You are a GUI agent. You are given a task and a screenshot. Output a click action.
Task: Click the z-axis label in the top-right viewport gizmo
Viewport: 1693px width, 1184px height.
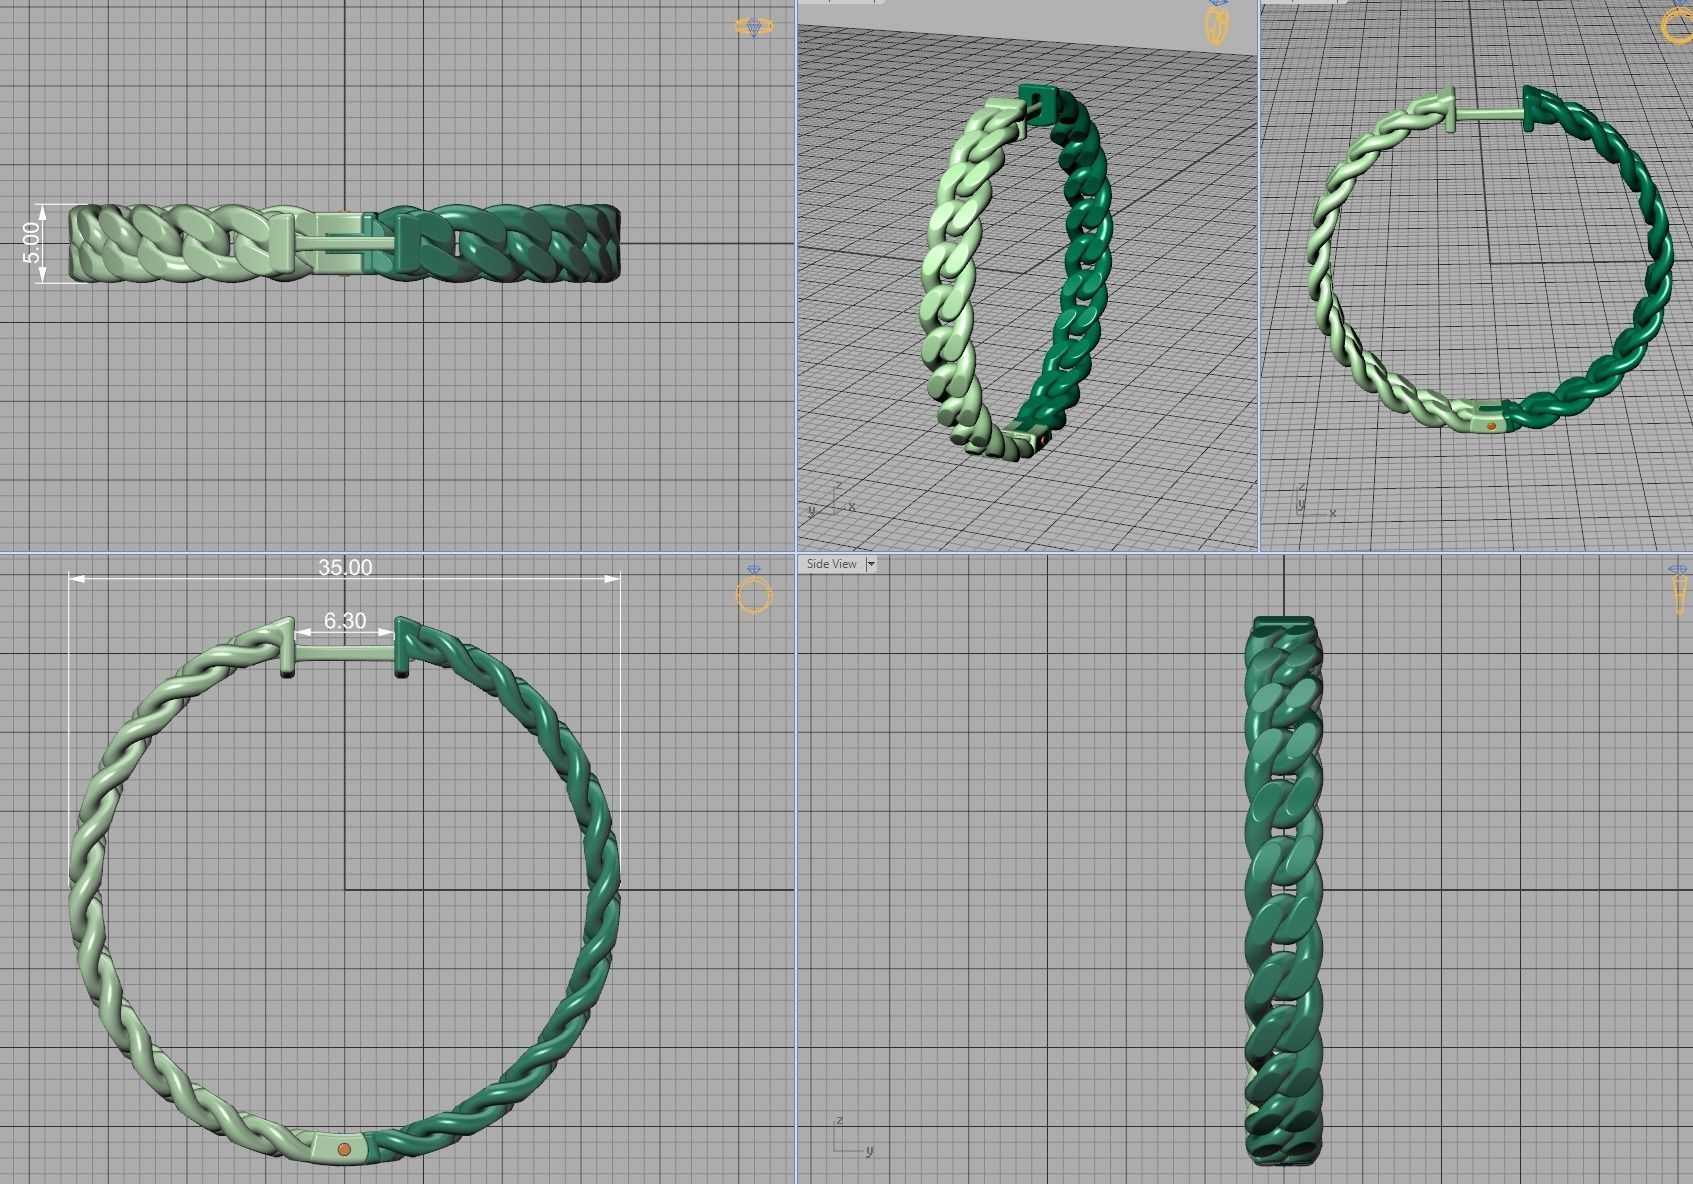(1303, 487)
